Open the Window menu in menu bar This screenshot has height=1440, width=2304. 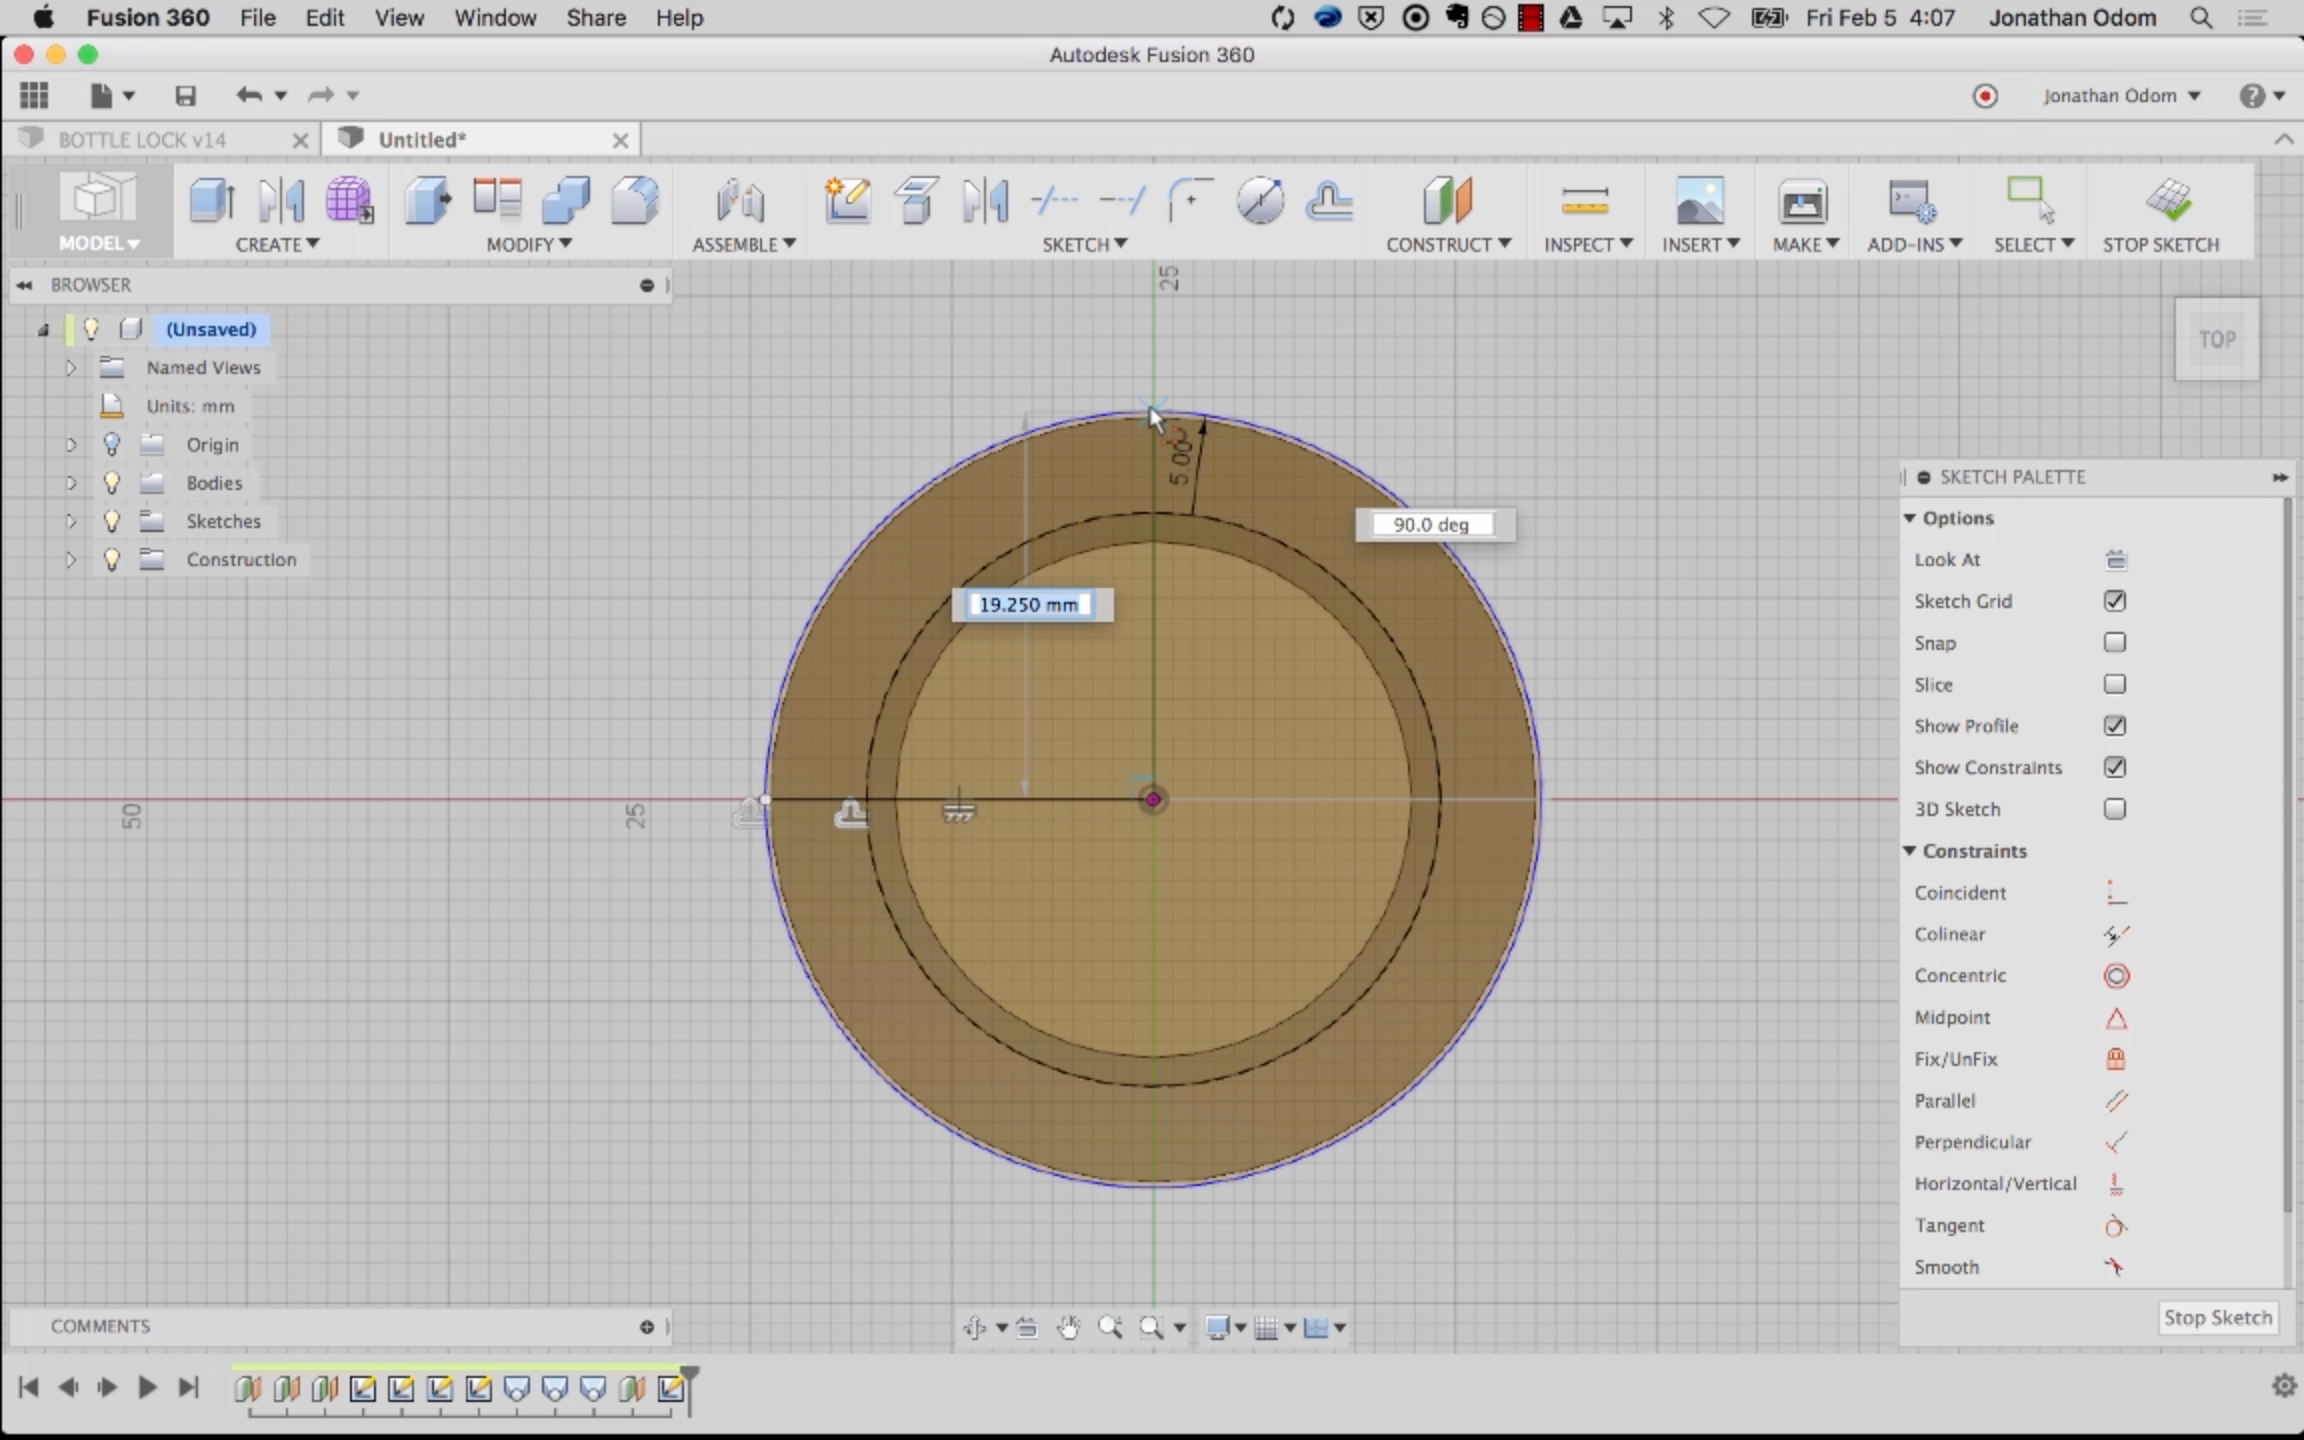[495, 18]
